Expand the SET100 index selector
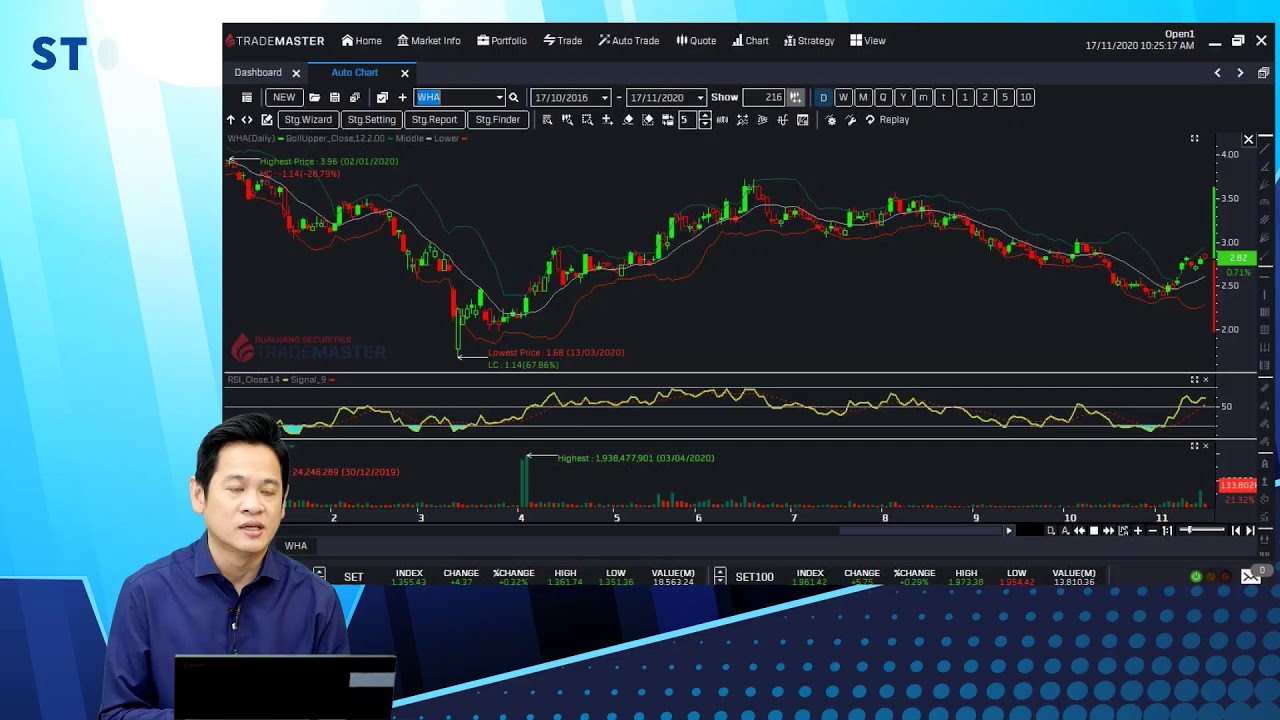Viewport: 1280px width, 720px height. coord(720,575)
